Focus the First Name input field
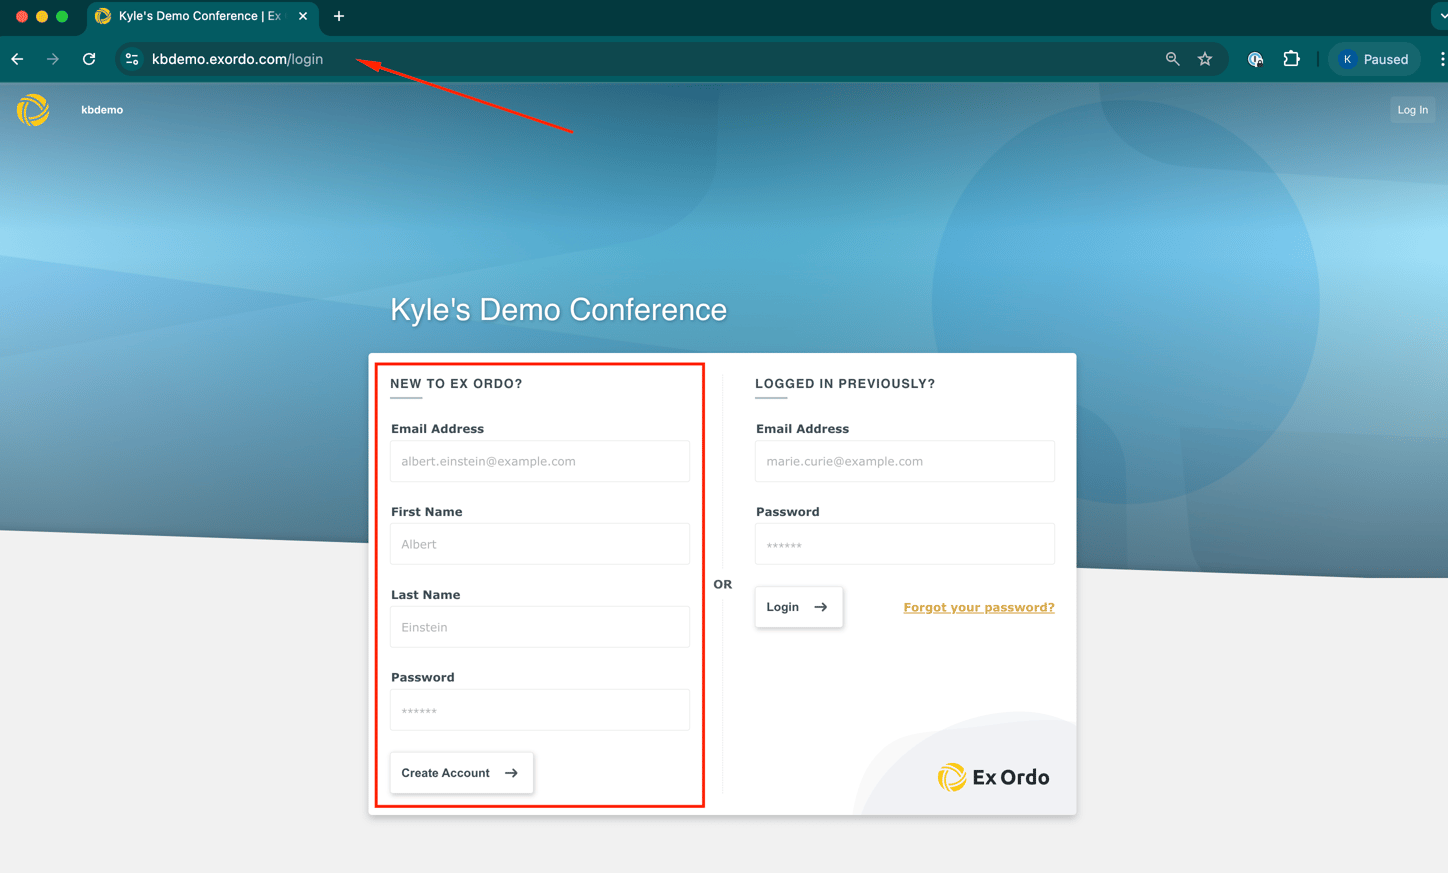Viewport: 1448px width, 873px height. point(540,544)
